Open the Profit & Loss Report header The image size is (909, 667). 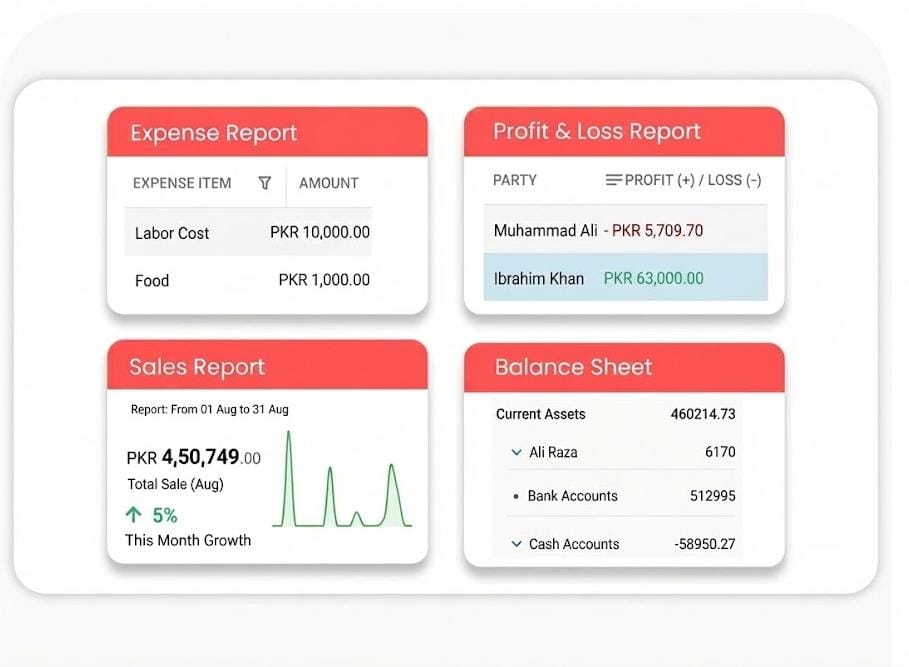[596, 132]
